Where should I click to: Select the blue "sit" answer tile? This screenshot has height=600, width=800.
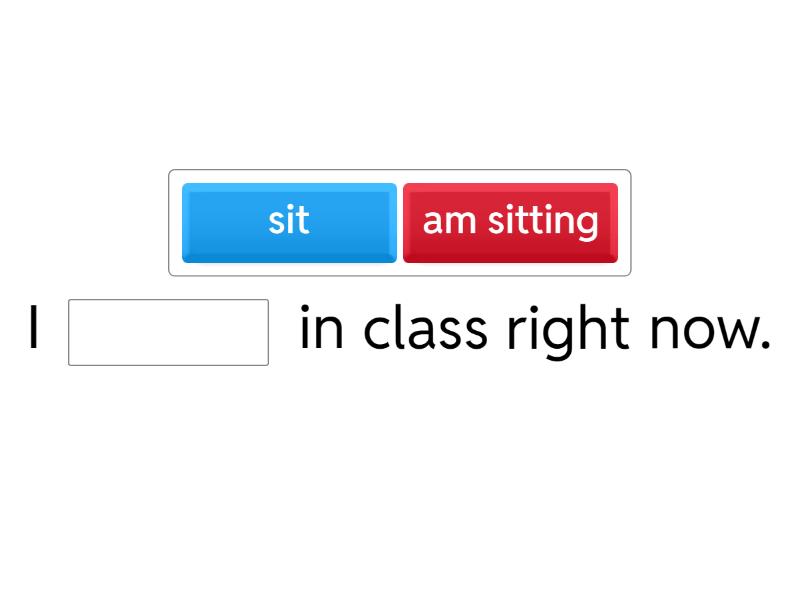(289, 222)
